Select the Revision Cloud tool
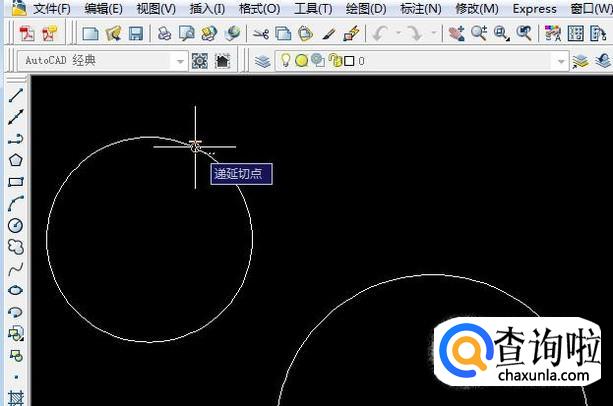 [15, 246]
